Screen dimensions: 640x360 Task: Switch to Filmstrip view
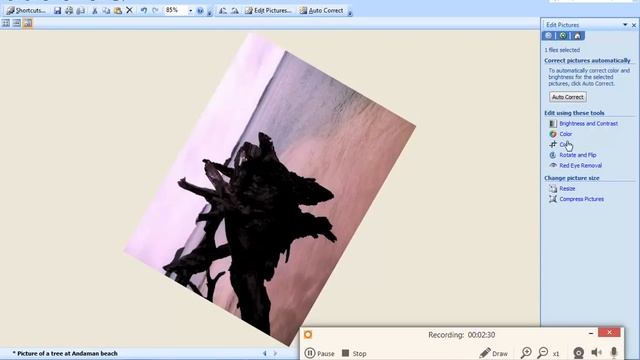pos(16,23)
